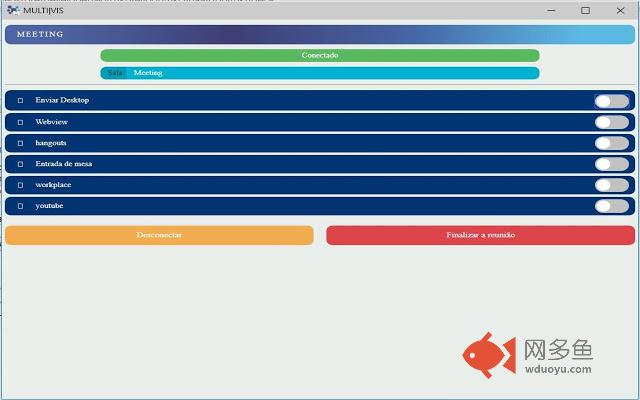The image size is (640, 400).
Task: Click the green Conectado status bar
Action: coord(320,55)
